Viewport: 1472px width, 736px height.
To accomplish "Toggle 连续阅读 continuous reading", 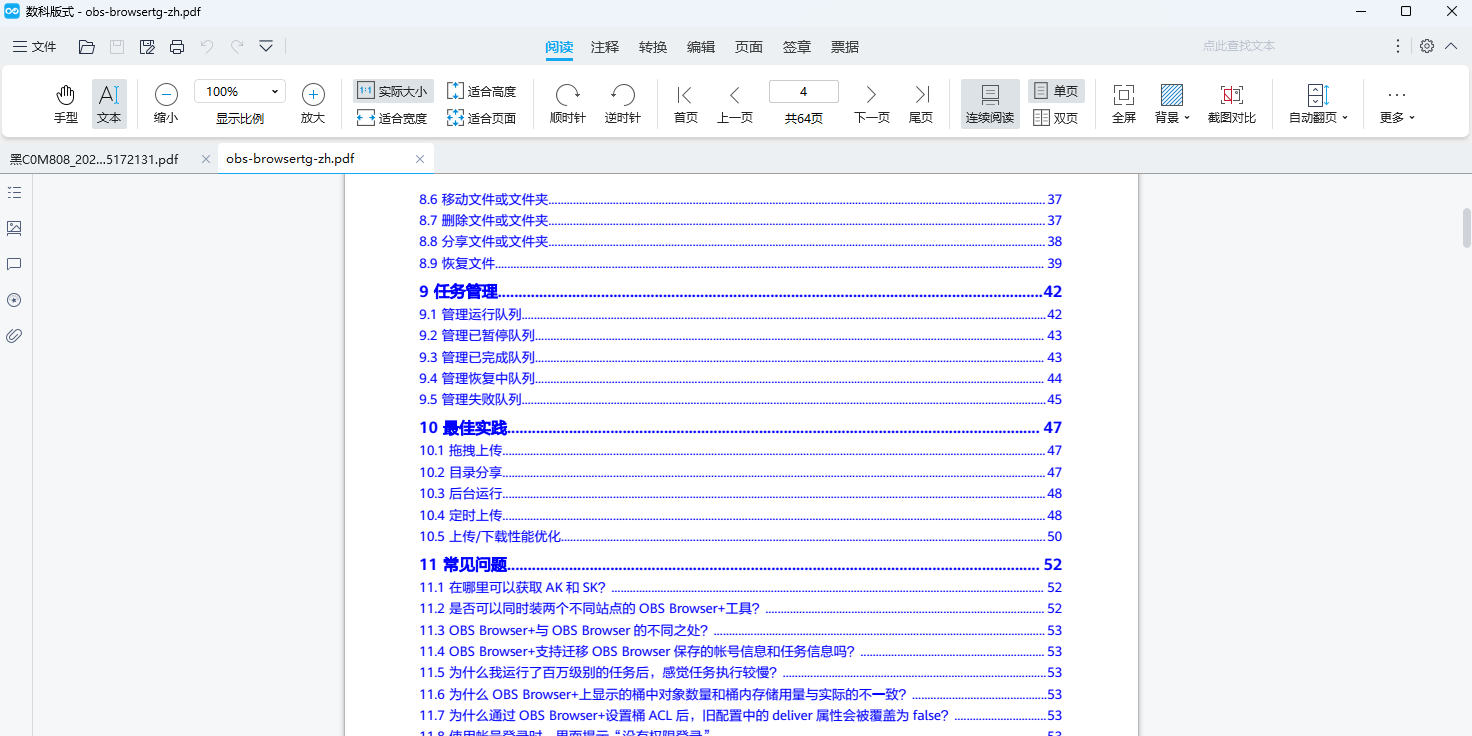I will [990, 104].
